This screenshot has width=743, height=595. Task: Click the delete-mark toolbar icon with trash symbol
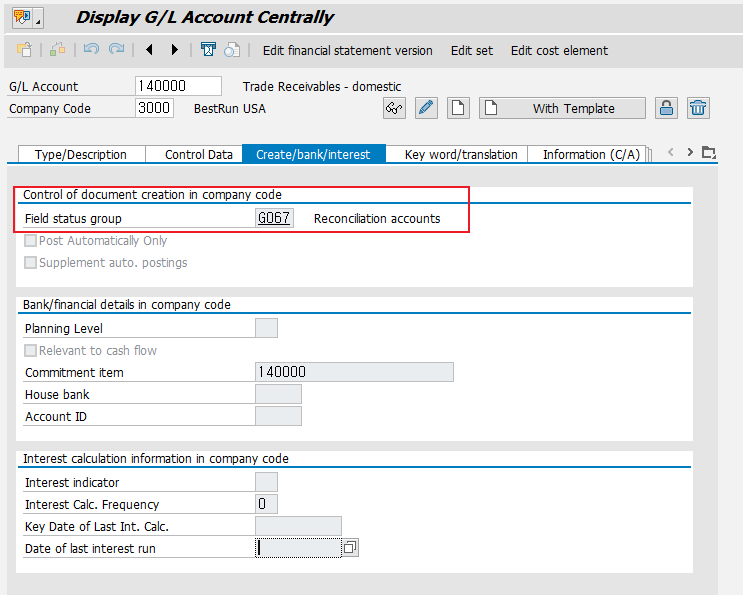pyautogui.click(x=208, y=49)
